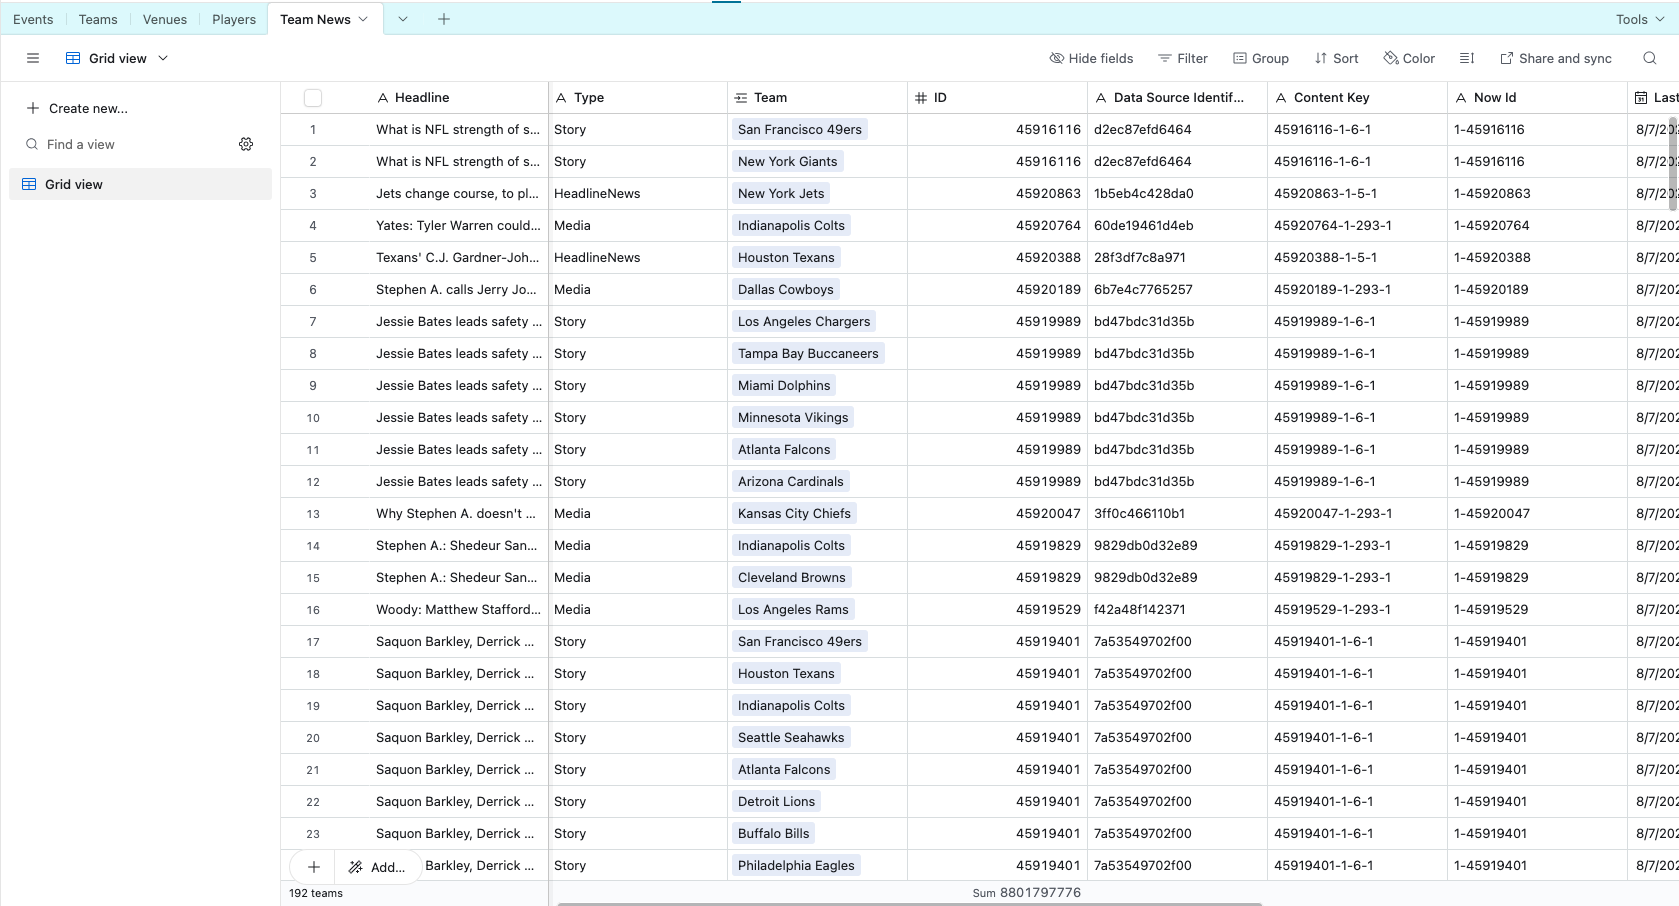
Task: Click Detroit Lions team tag
Action: (776, 801)
